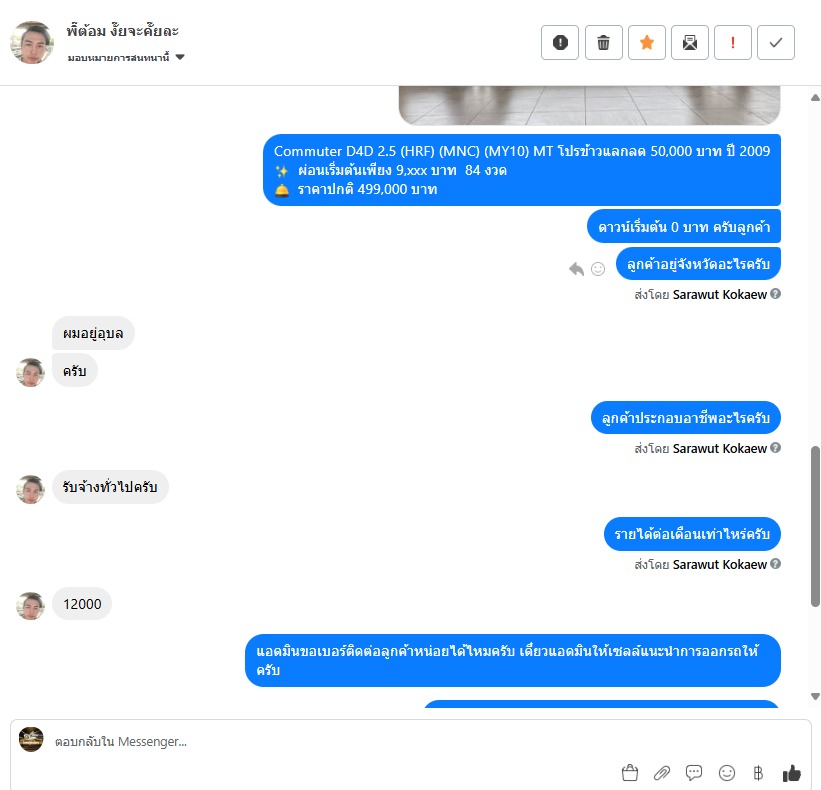Open the profile of พี่ต้อม in header
This screenshot has height=790, width=821.
[x=32, y=42]
